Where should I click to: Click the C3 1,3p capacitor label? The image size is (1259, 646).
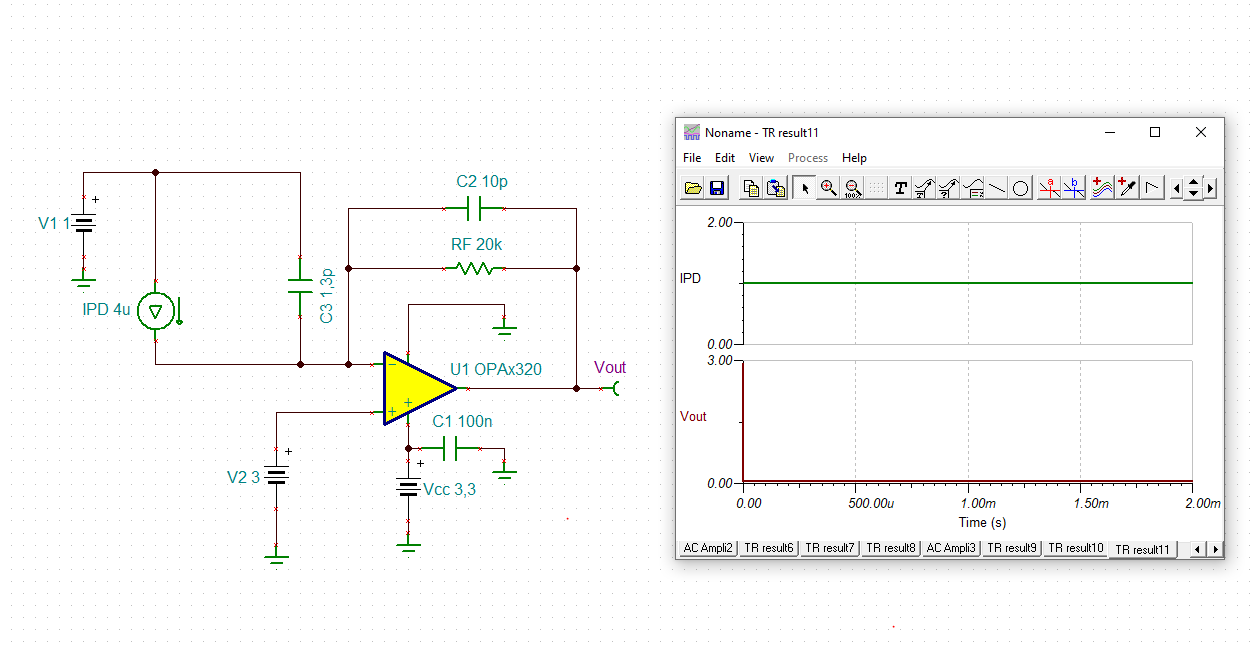click(x=326, y=296)
